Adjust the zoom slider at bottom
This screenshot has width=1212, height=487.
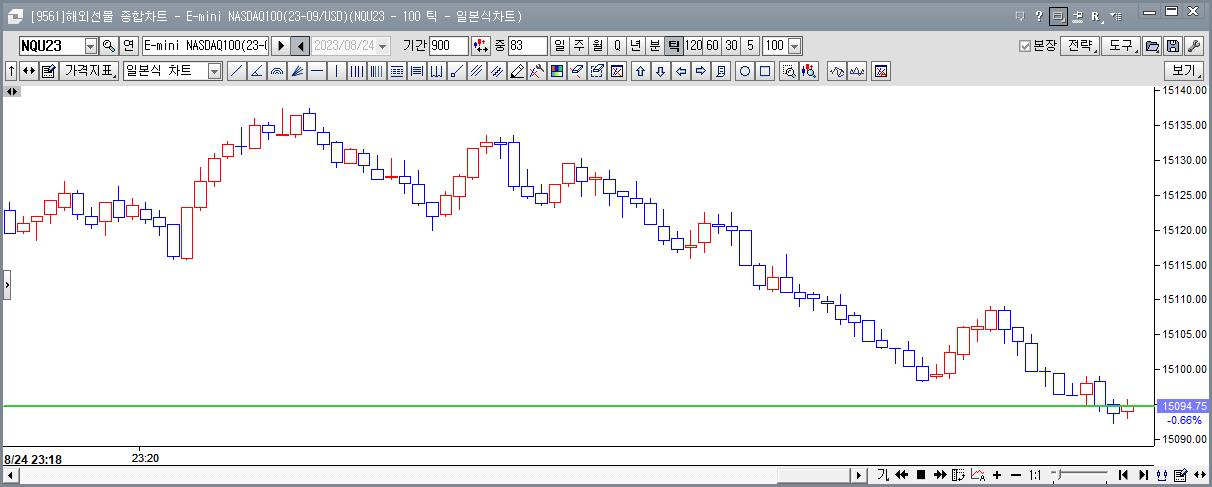coord(1064,475)
